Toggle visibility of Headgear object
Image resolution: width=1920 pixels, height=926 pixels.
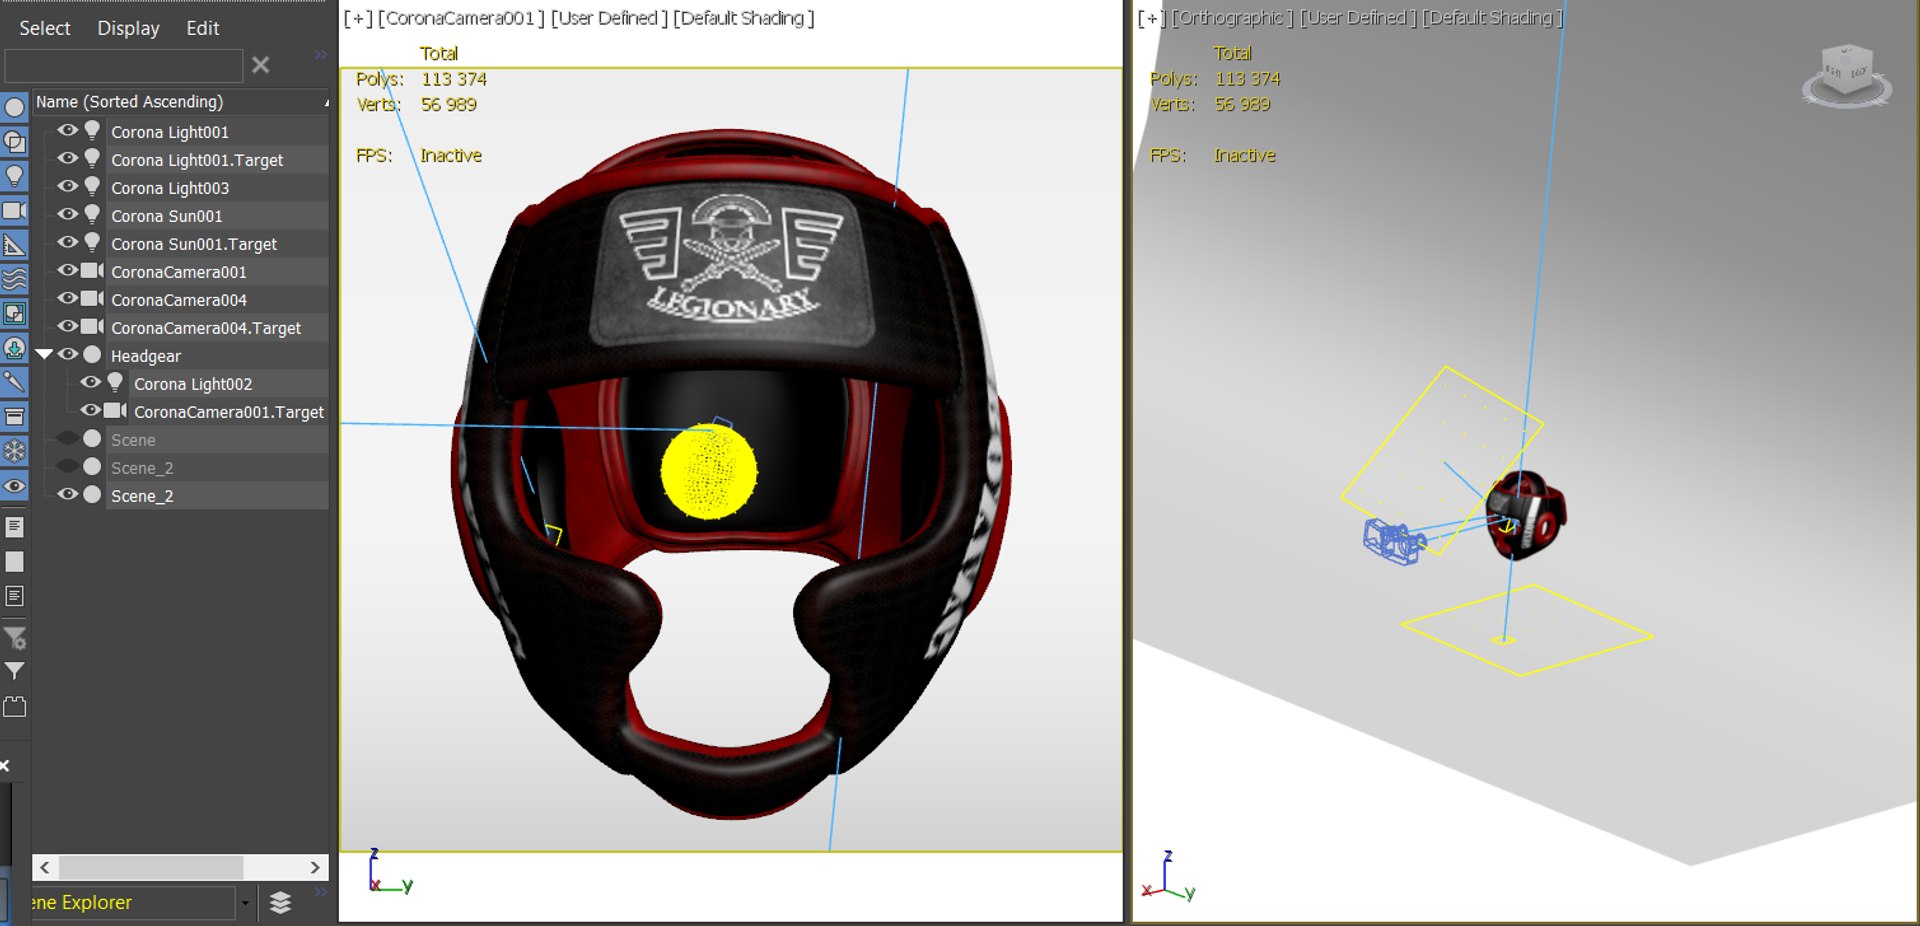tap(67, 354)
